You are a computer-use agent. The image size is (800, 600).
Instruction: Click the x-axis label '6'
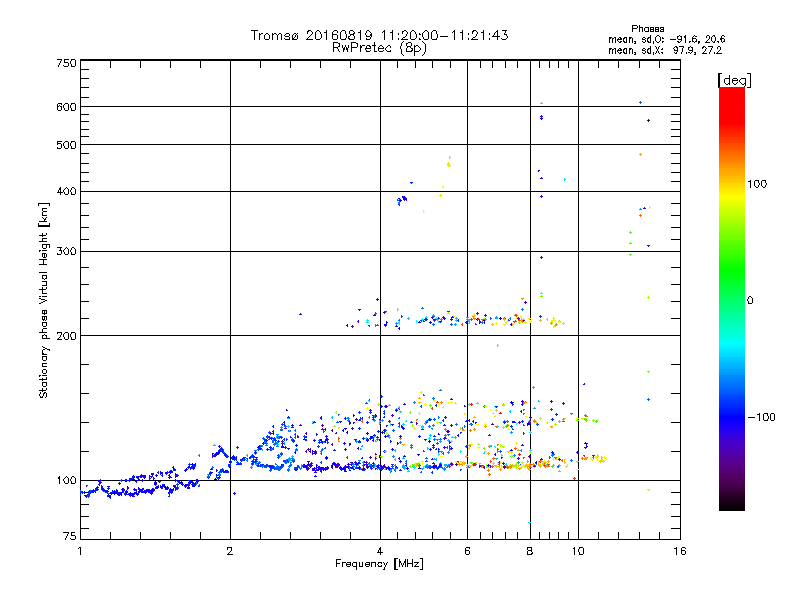coord(467,551)
